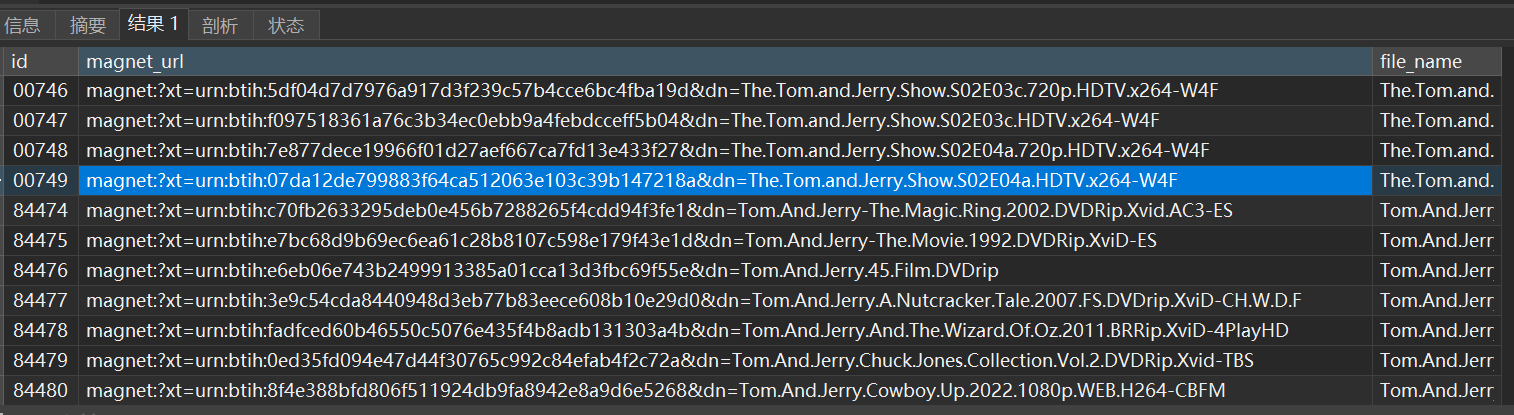Select the id cell 84478
Viewport: 1514px width, 415px height.
[x=40, y=330]
